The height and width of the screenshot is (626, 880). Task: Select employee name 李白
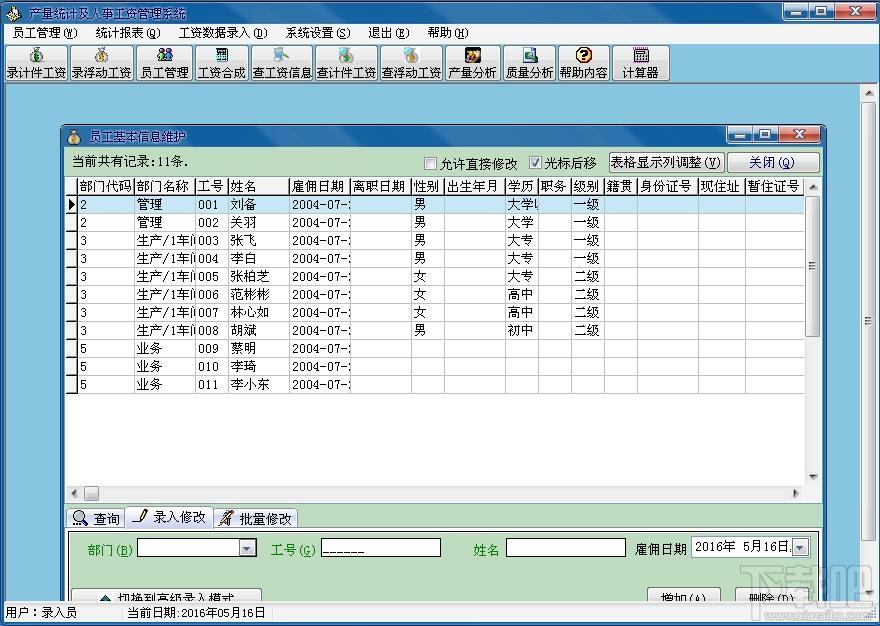click(243, 258)
